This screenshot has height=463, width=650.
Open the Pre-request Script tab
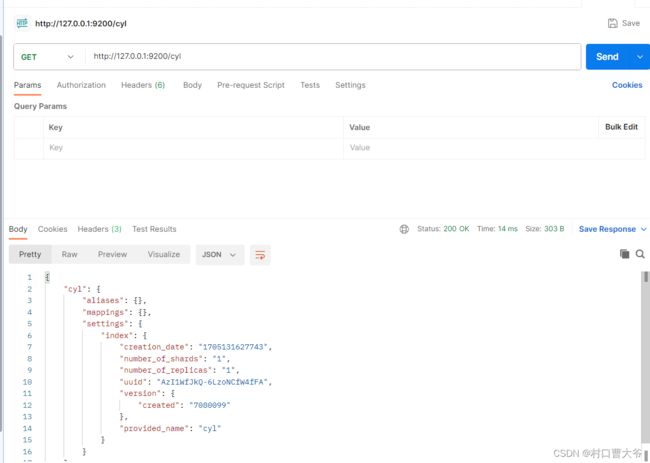pos(251,85)
